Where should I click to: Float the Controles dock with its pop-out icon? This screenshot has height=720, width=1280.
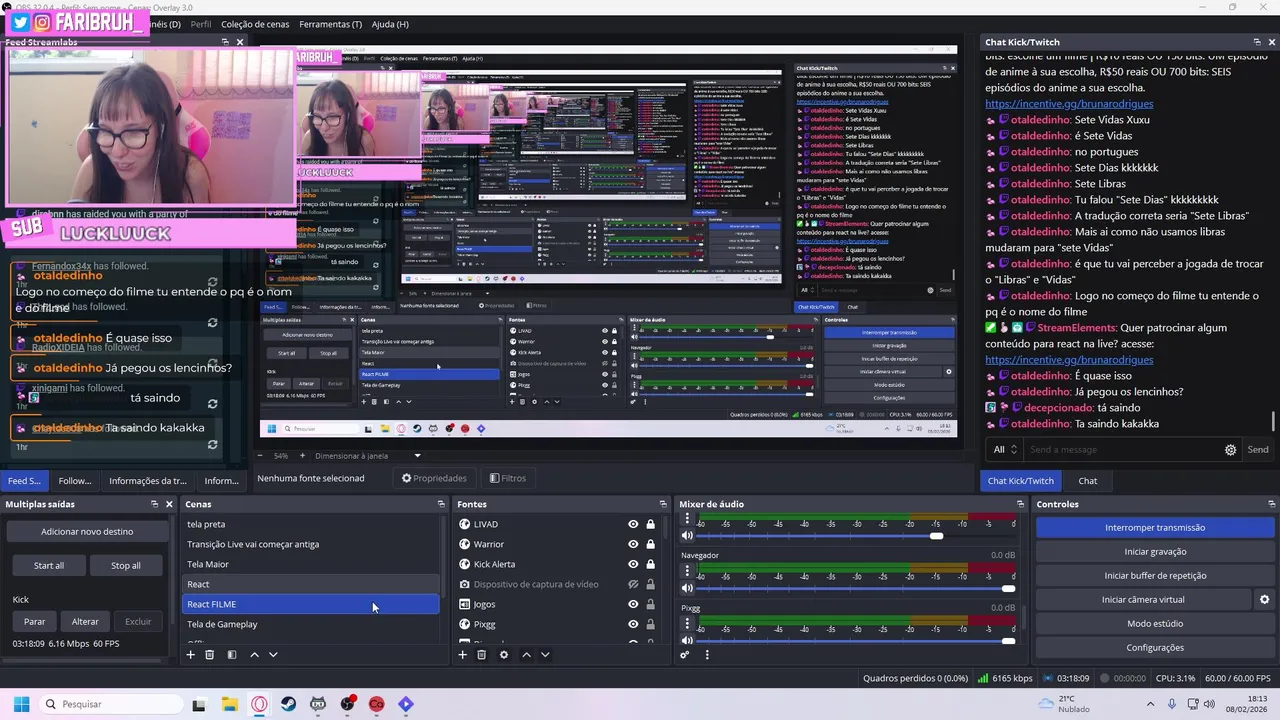click(x=1271, y=504)
